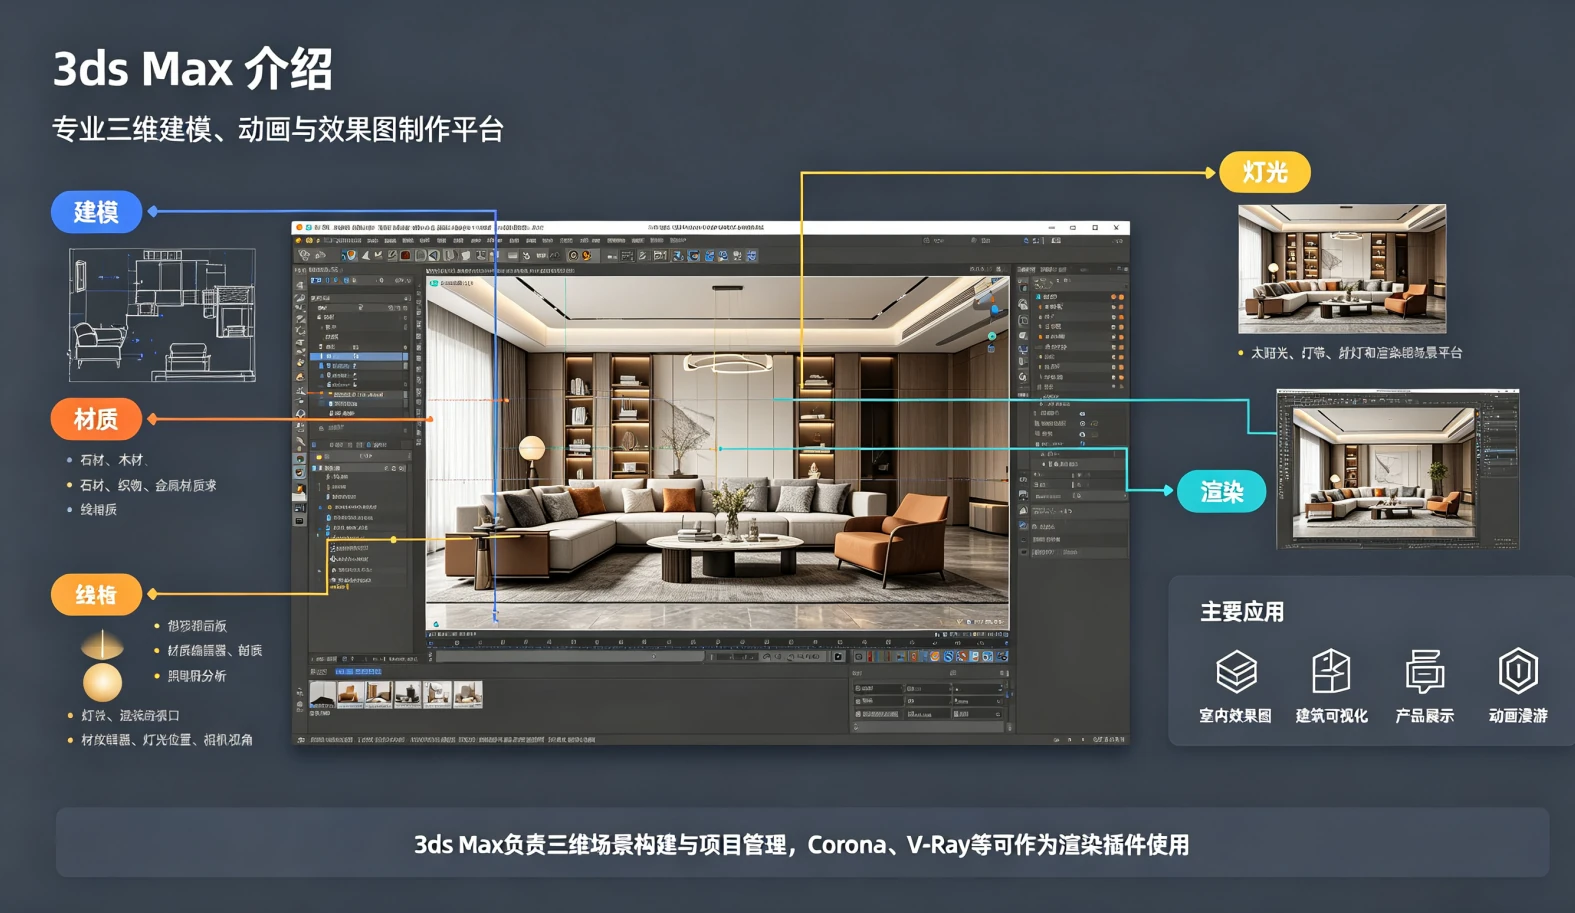Toggle the rightmost orange dot on the first scene-list row

1121,297
